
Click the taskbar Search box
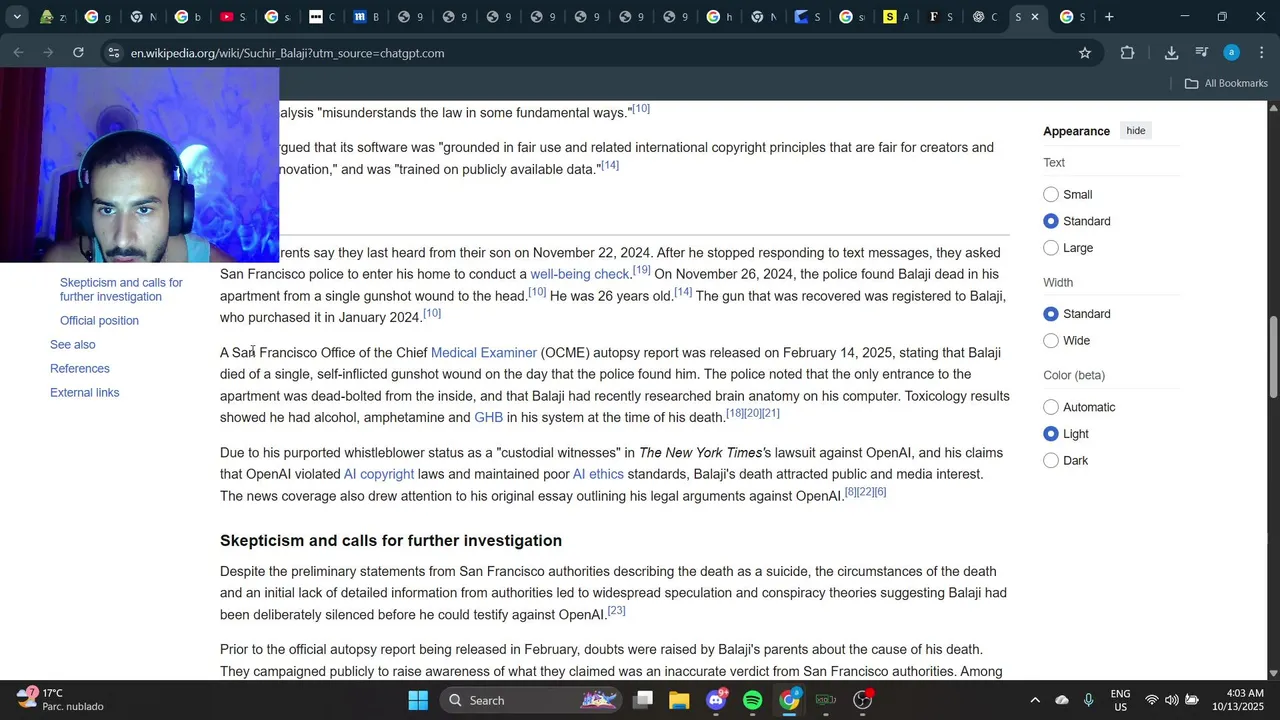click(x=532, y=700)
